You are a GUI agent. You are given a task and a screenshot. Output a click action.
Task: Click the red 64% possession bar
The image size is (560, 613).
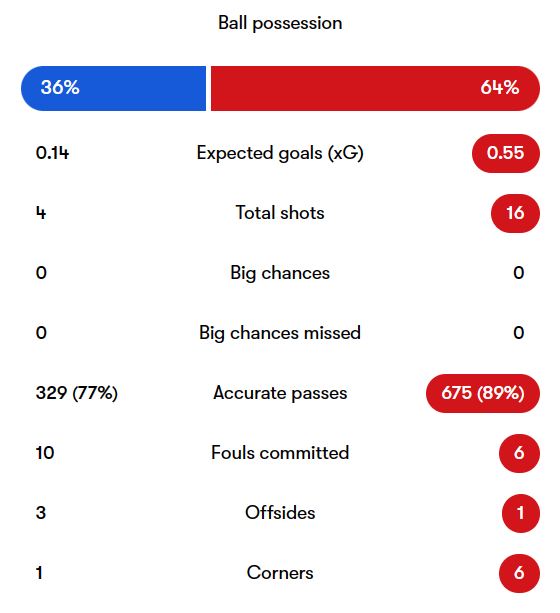click(x=375, y=88)
